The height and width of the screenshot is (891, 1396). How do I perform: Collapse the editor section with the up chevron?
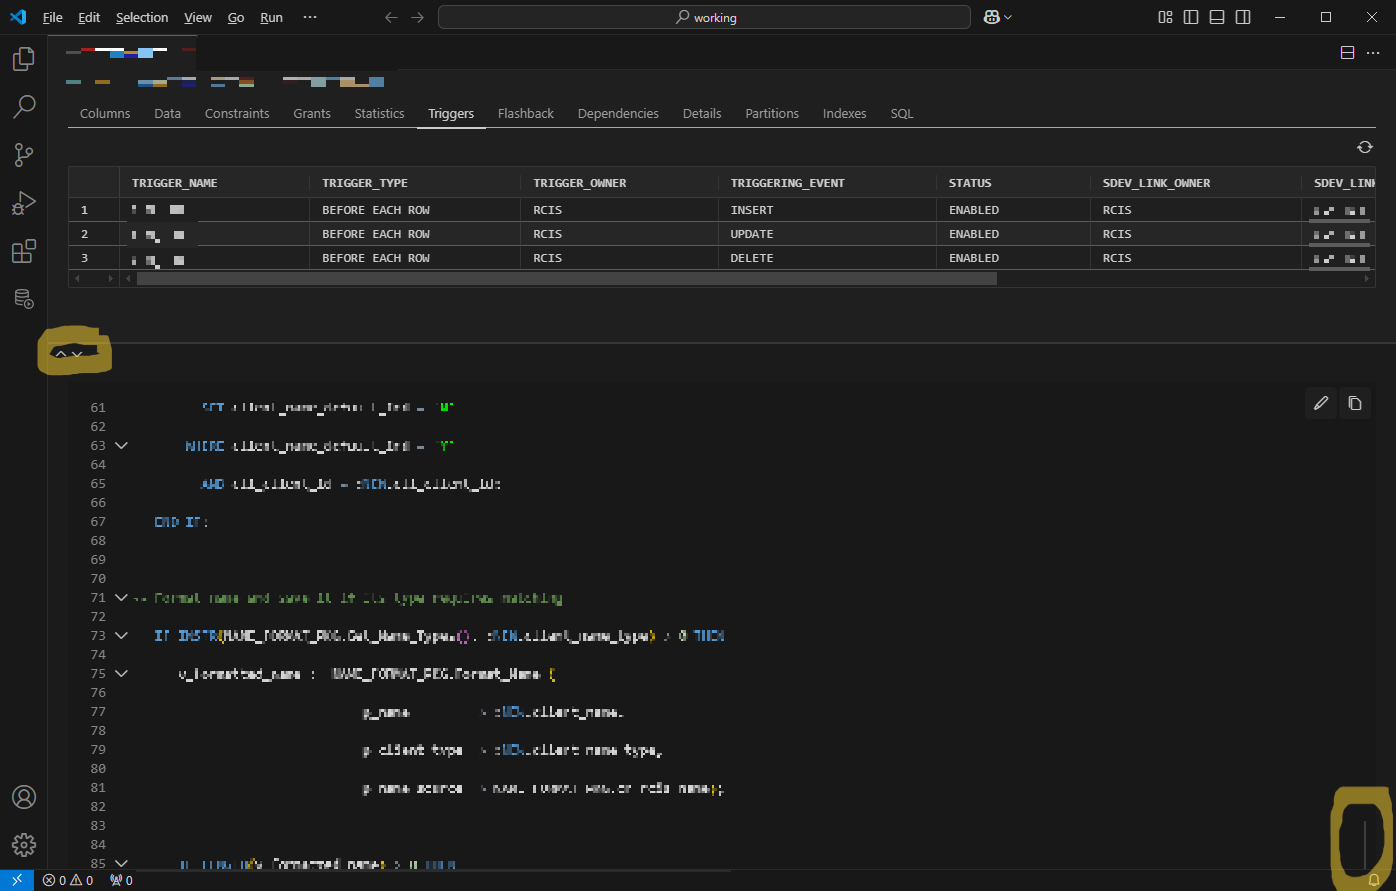click(x=60, y=353)
